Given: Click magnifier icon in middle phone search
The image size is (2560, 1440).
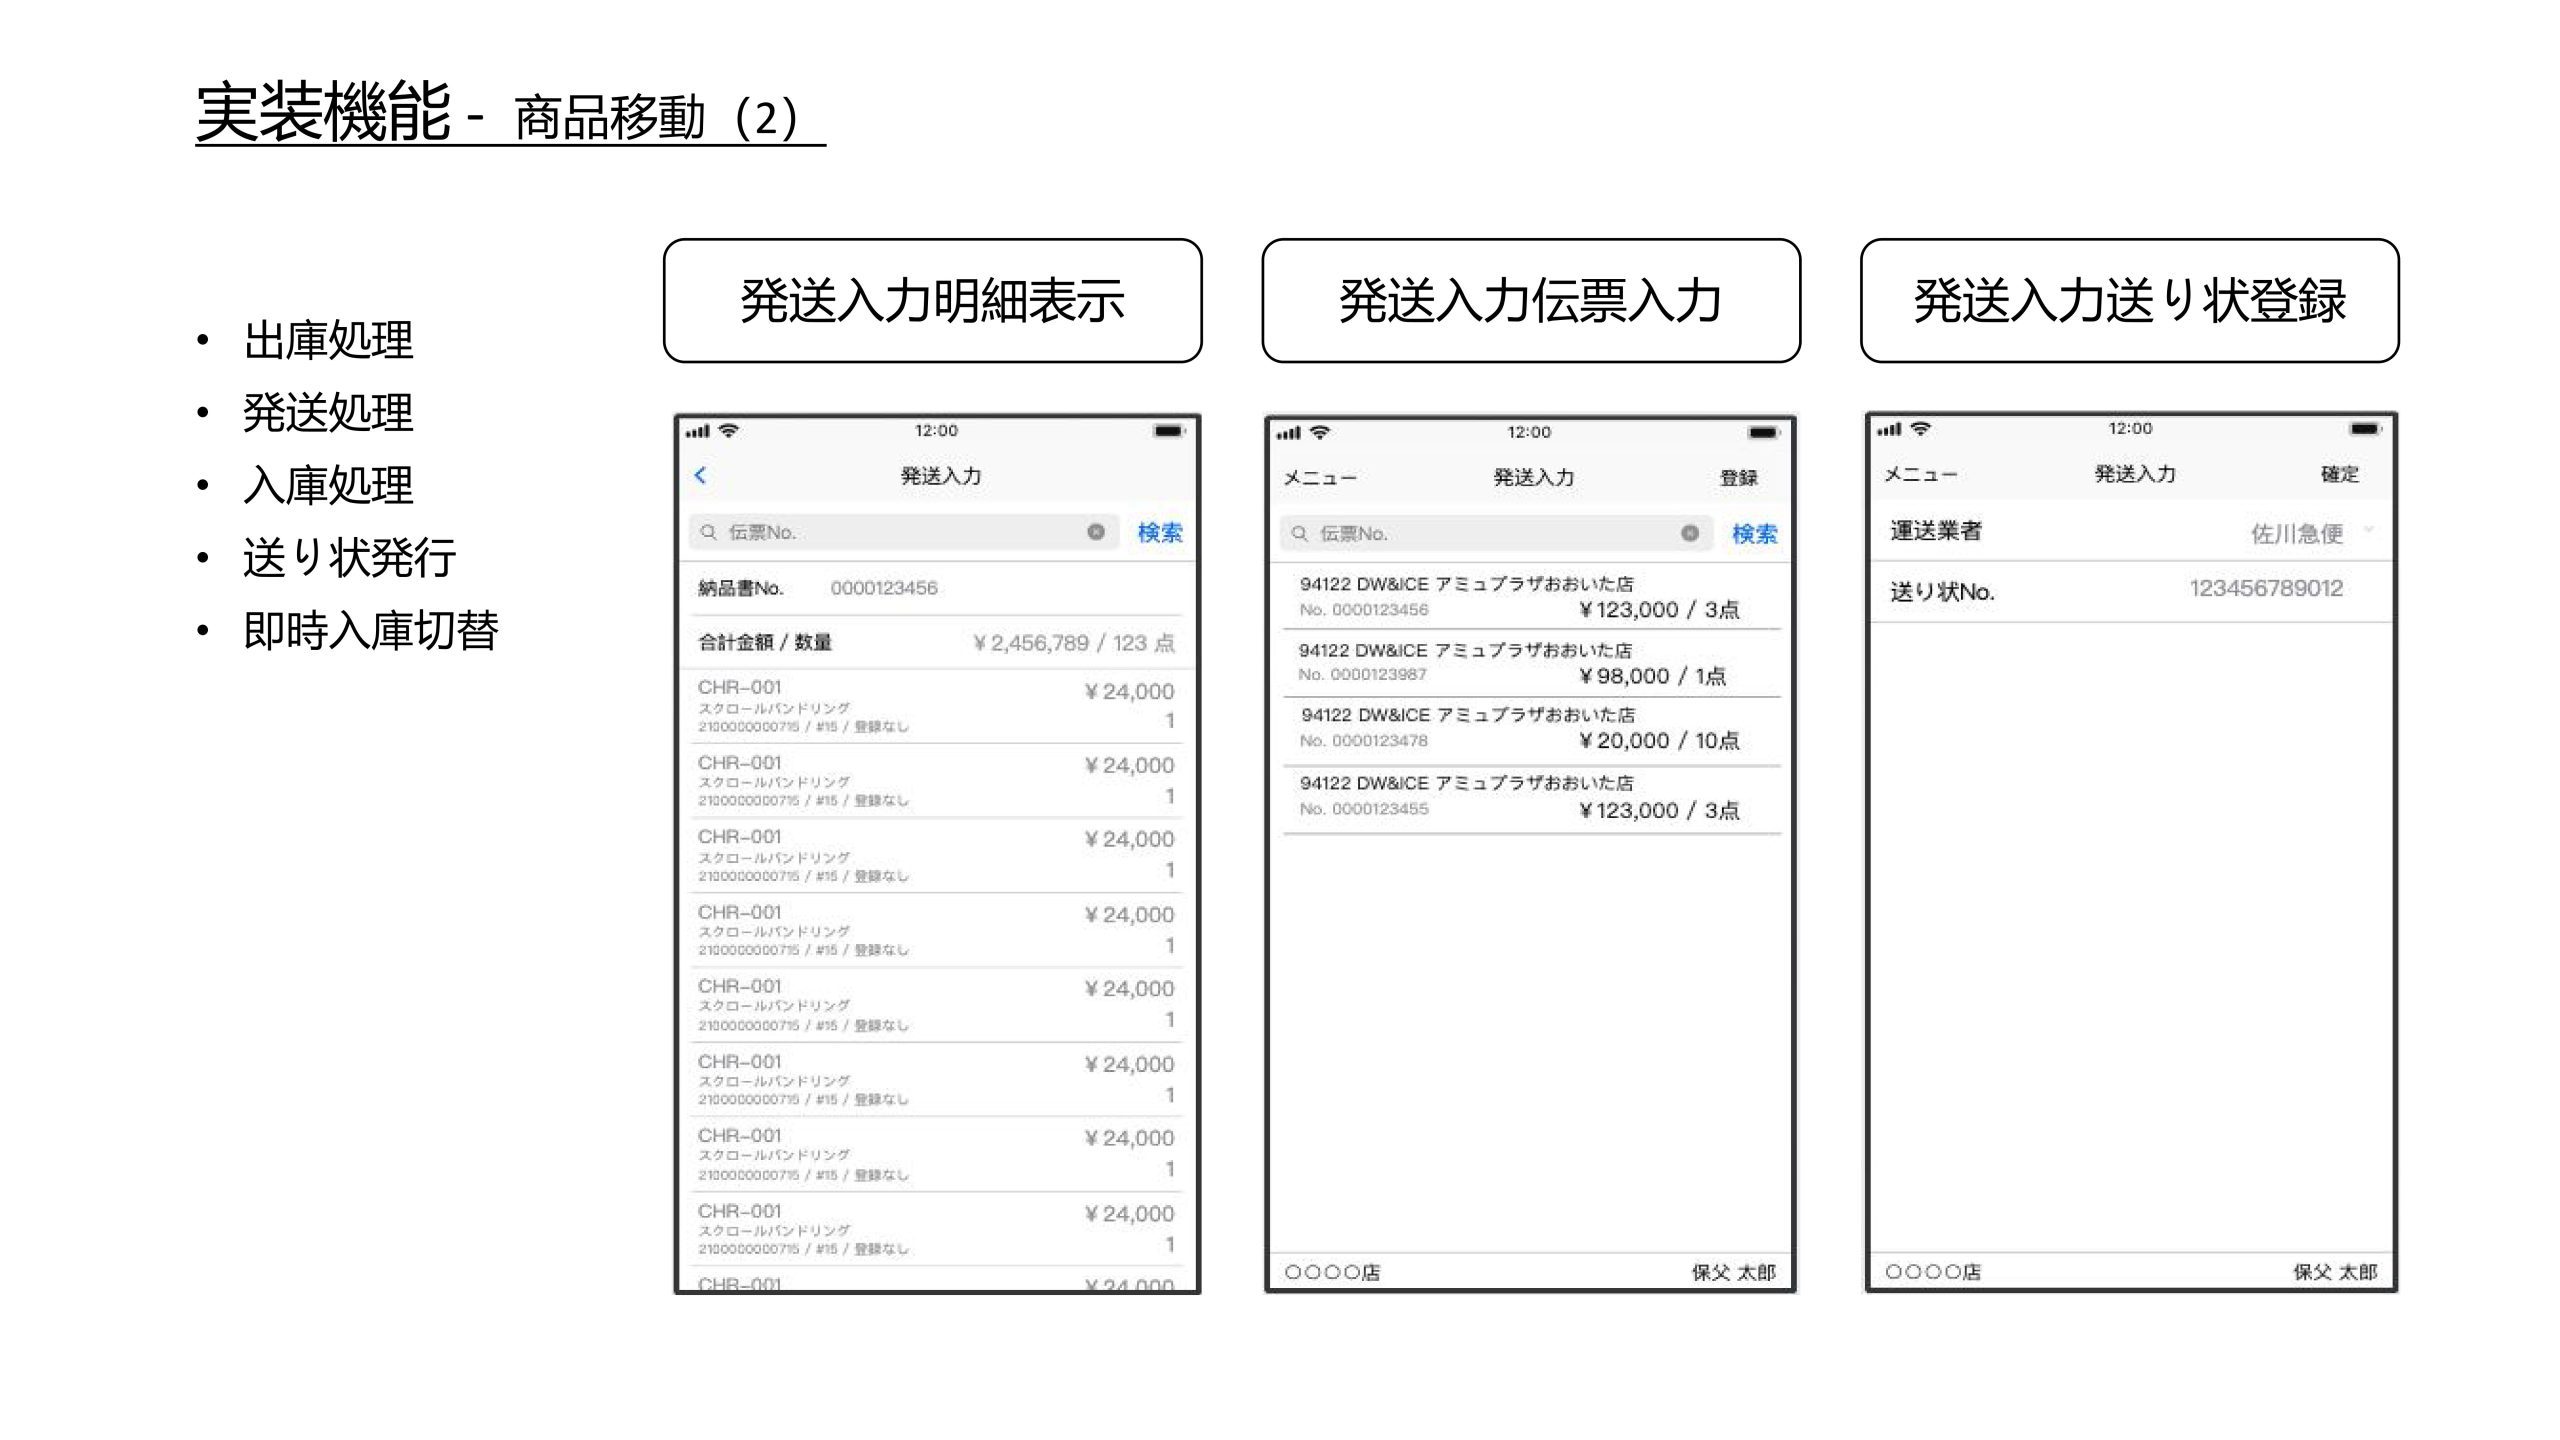Looking at the screenshot, I should [x=1300, y=534].
